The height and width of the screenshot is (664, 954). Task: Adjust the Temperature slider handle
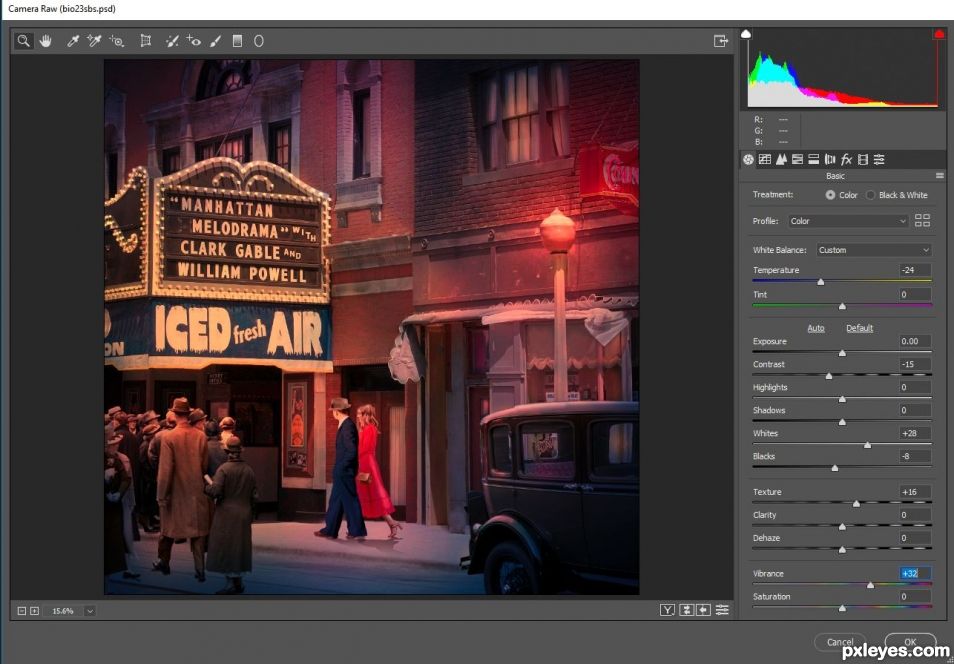(x=821, y=282)
